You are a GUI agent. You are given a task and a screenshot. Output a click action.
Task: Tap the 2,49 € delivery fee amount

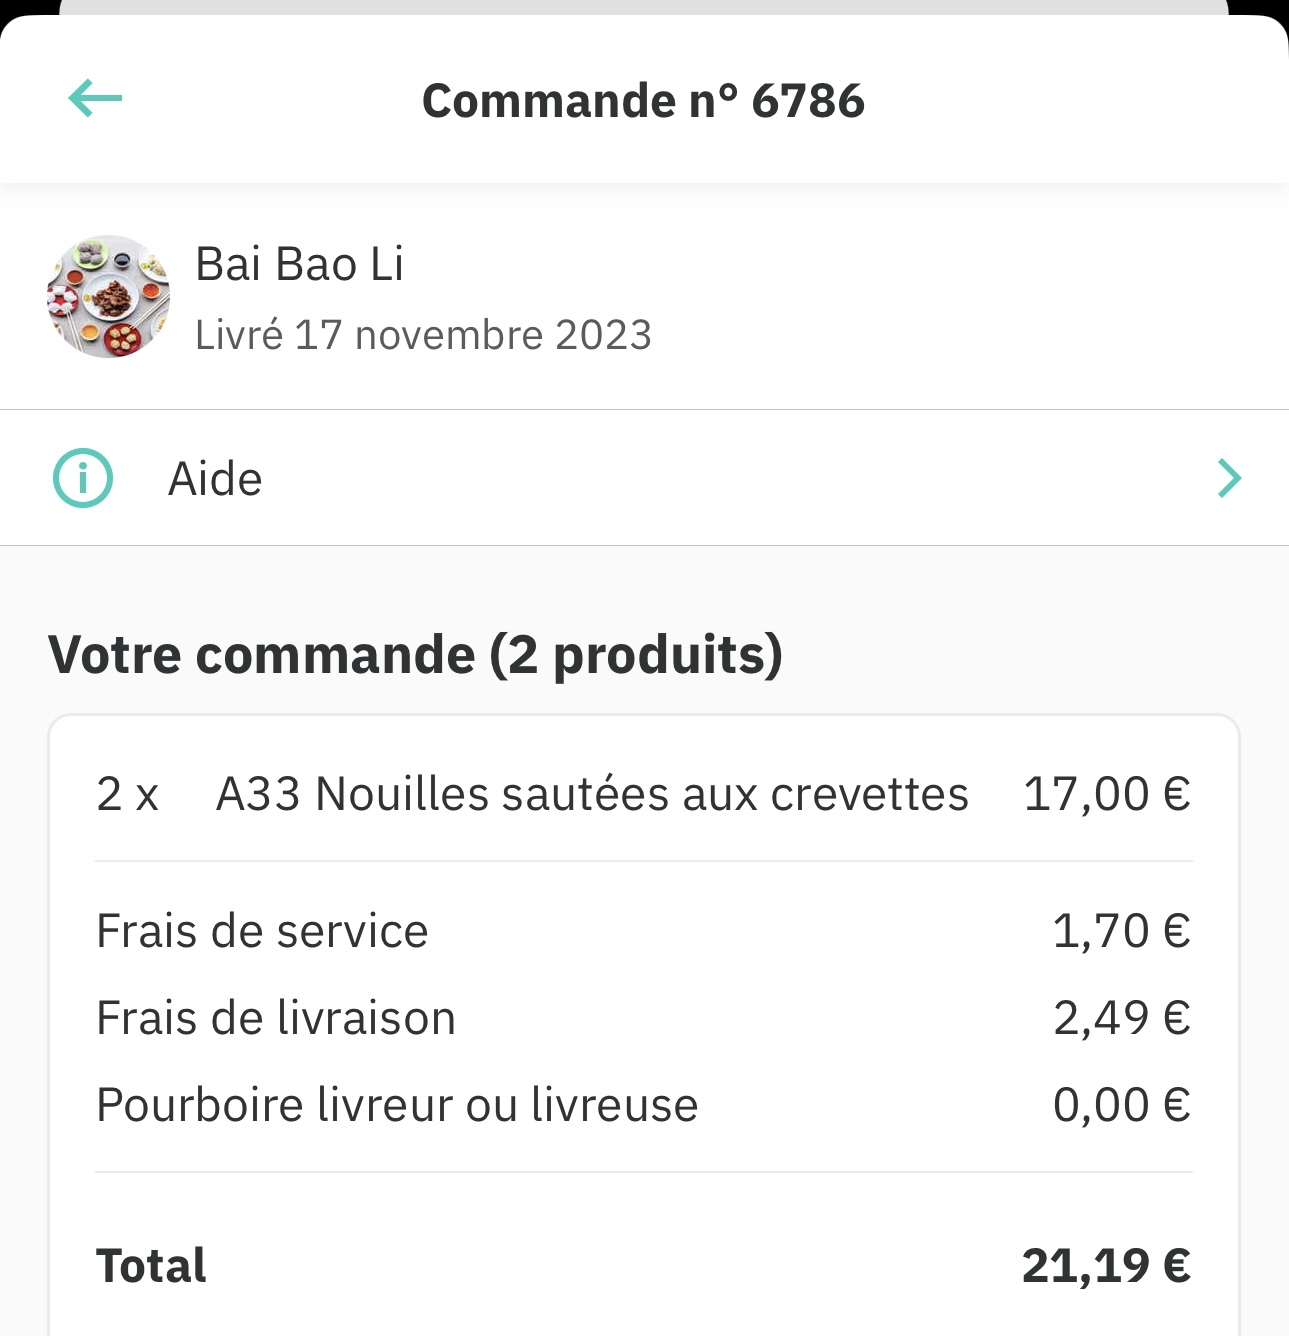point(1121,1018)
